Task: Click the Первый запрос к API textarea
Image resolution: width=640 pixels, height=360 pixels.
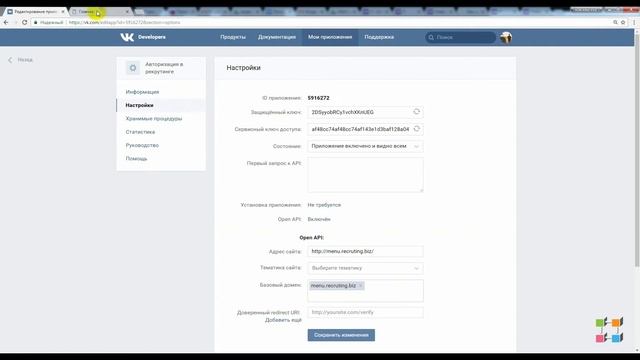Action: tap(365, 175)
